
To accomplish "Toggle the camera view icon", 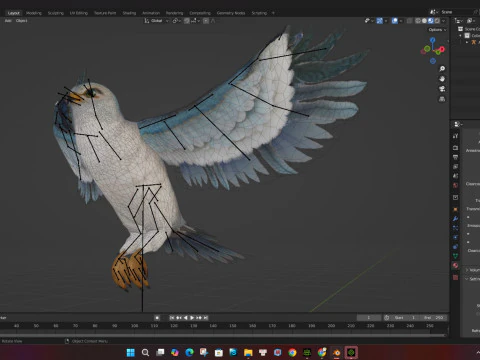I will pos(442,89).
